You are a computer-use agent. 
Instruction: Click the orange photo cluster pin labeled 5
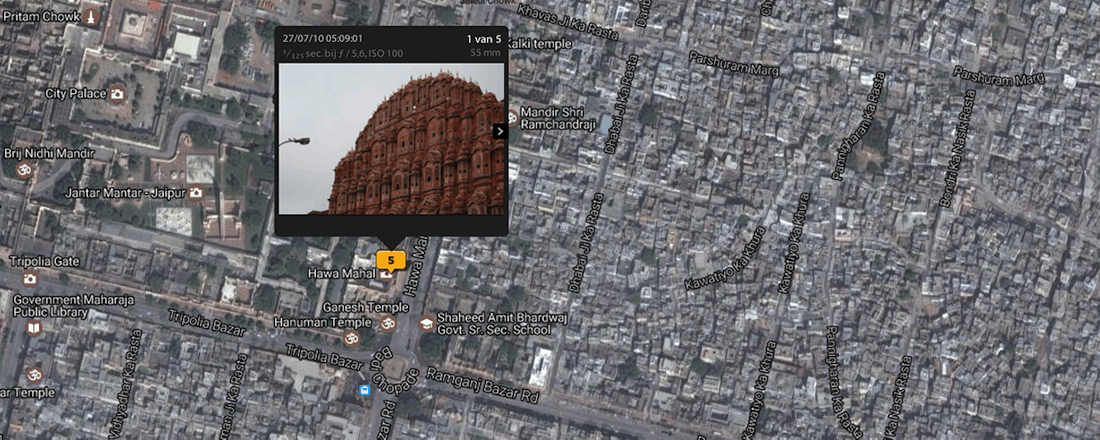(x=391, y=260)
